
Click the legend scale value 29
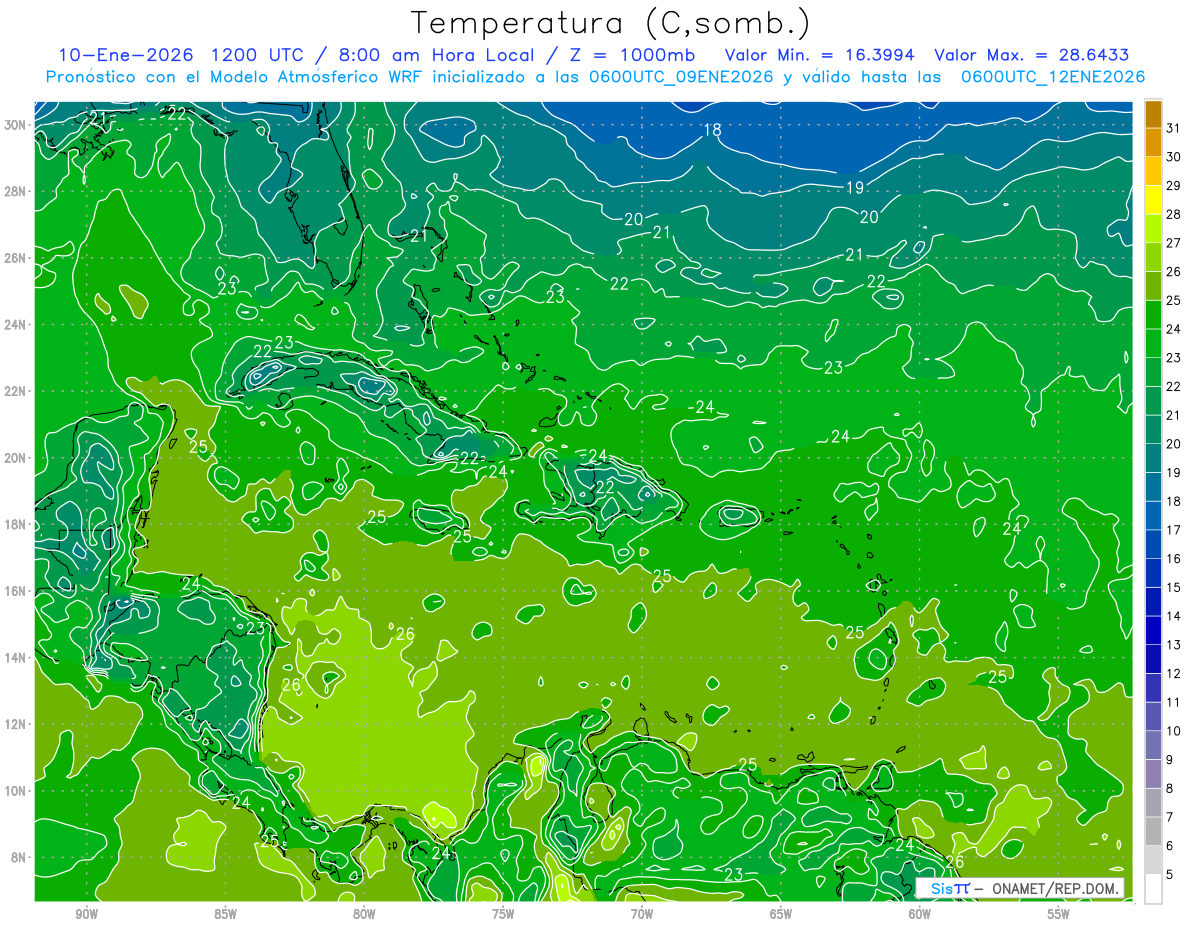click(1174, 186)
